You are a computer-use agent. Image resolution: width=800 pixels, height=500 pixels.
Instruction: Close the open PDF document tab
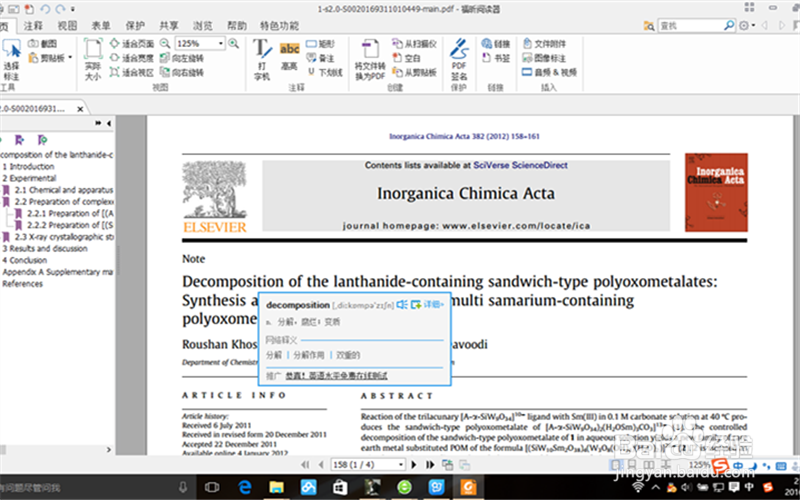pos(80,109)
